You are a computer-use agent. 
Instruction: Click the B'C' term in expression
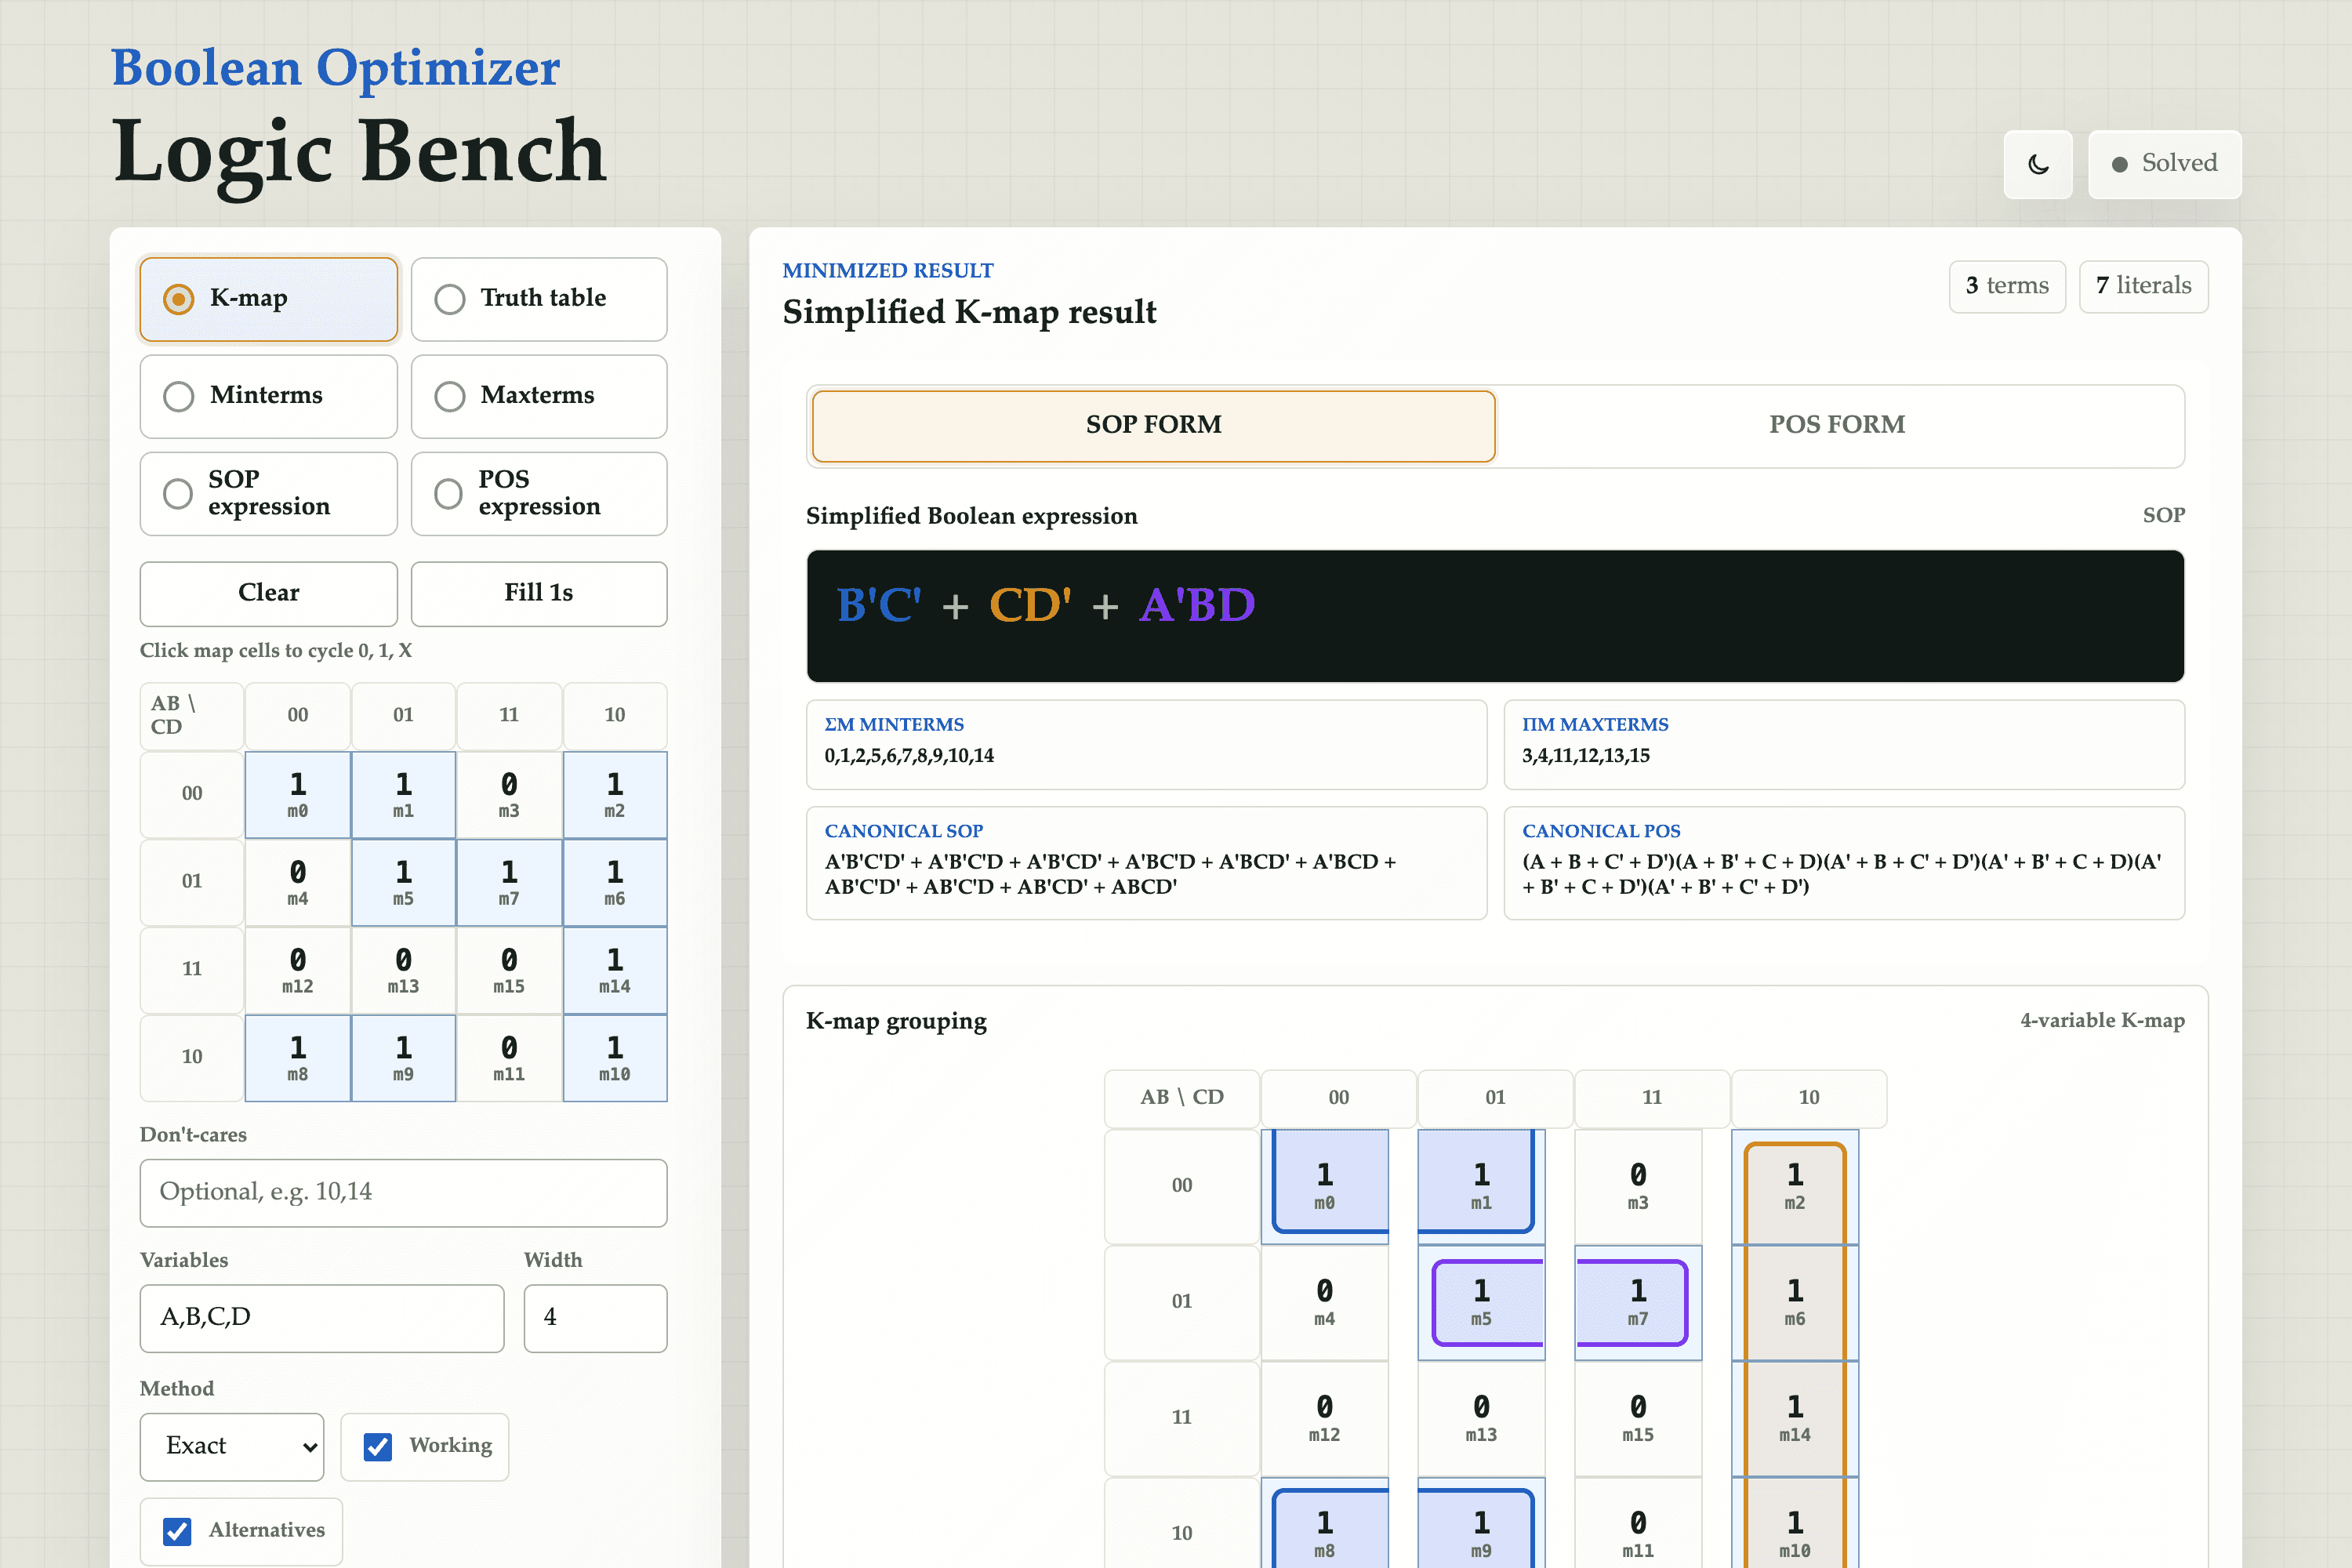878,605
